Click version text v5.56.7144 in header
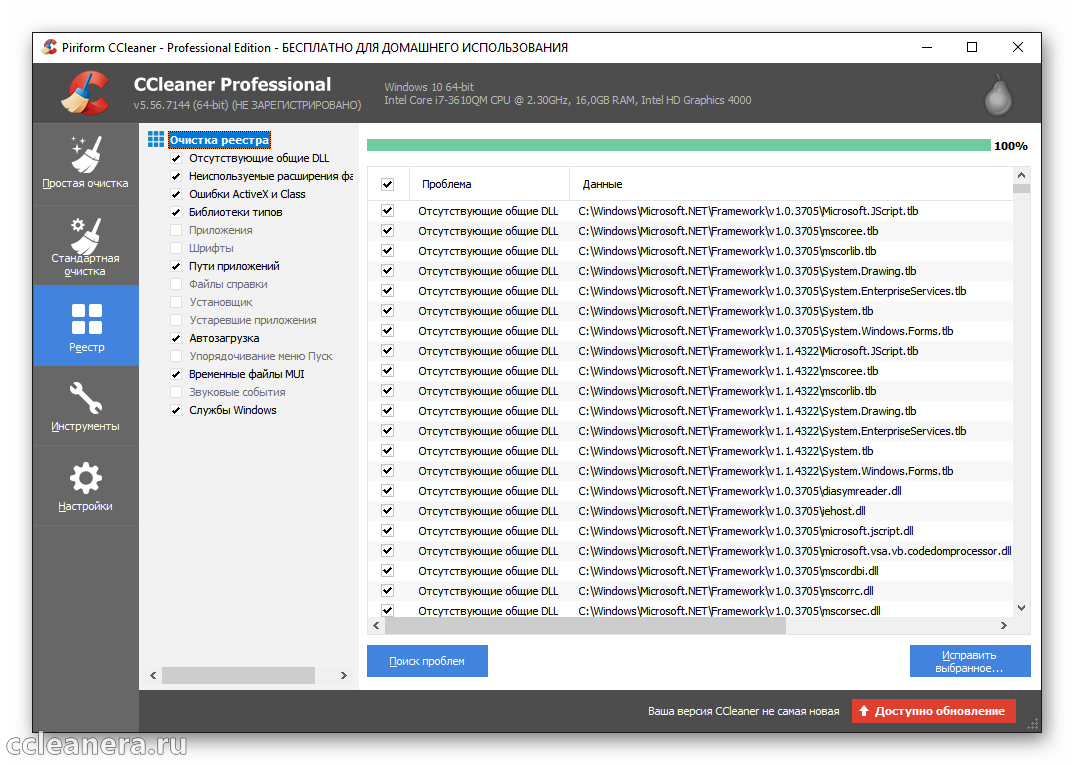 (x=247, y=105)
